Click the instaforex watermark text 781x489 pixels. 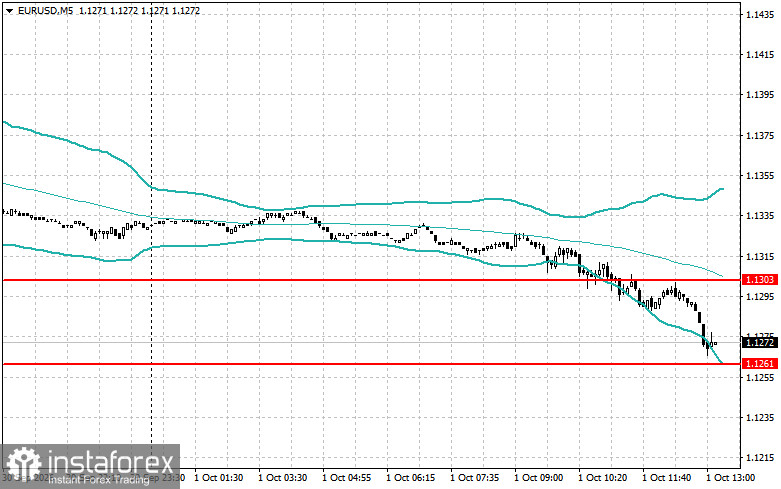(x=110, y=463)
